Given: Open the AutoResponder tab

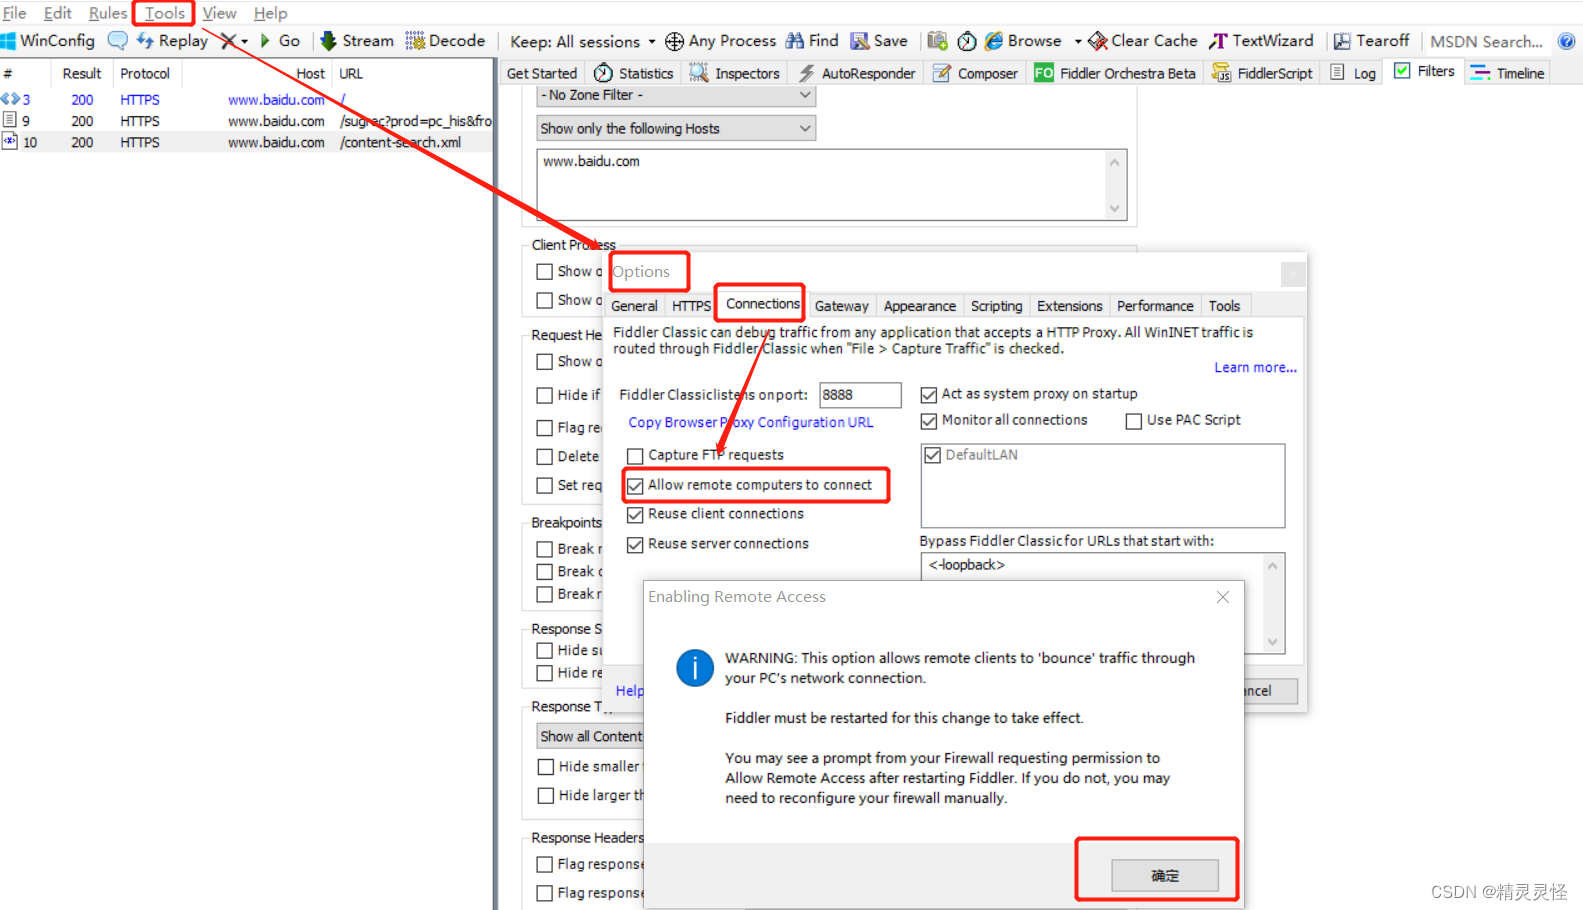Looking at the screenshot, I should pos(857,73).
